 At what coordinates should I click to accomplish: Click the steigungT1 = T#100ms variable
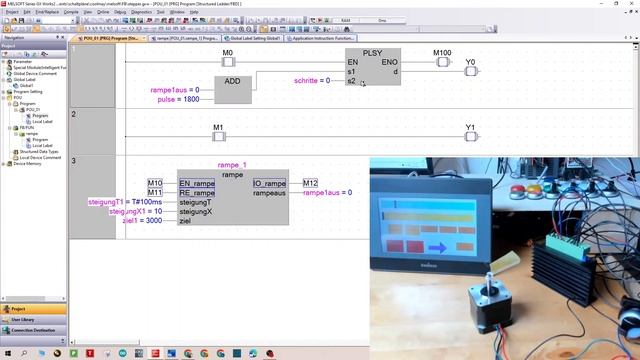125,202
